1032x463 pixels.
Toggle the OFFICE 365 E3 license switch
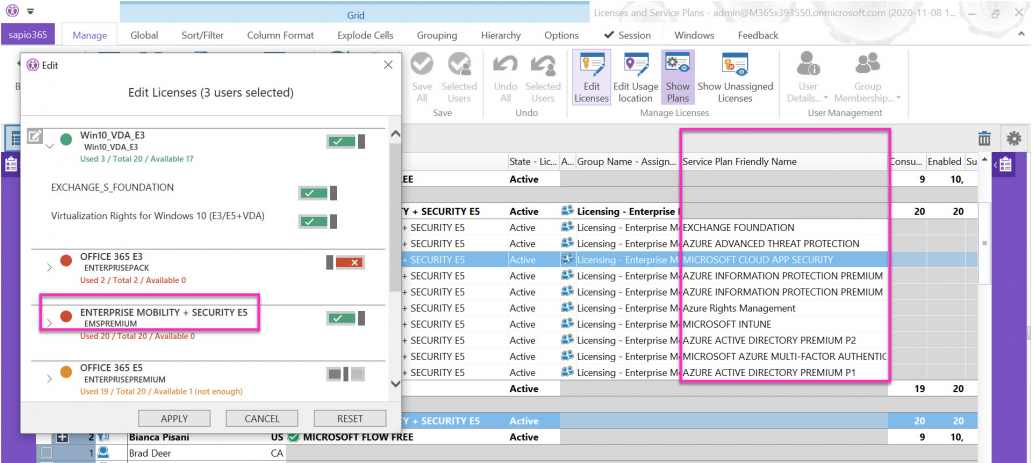(346, 263)
